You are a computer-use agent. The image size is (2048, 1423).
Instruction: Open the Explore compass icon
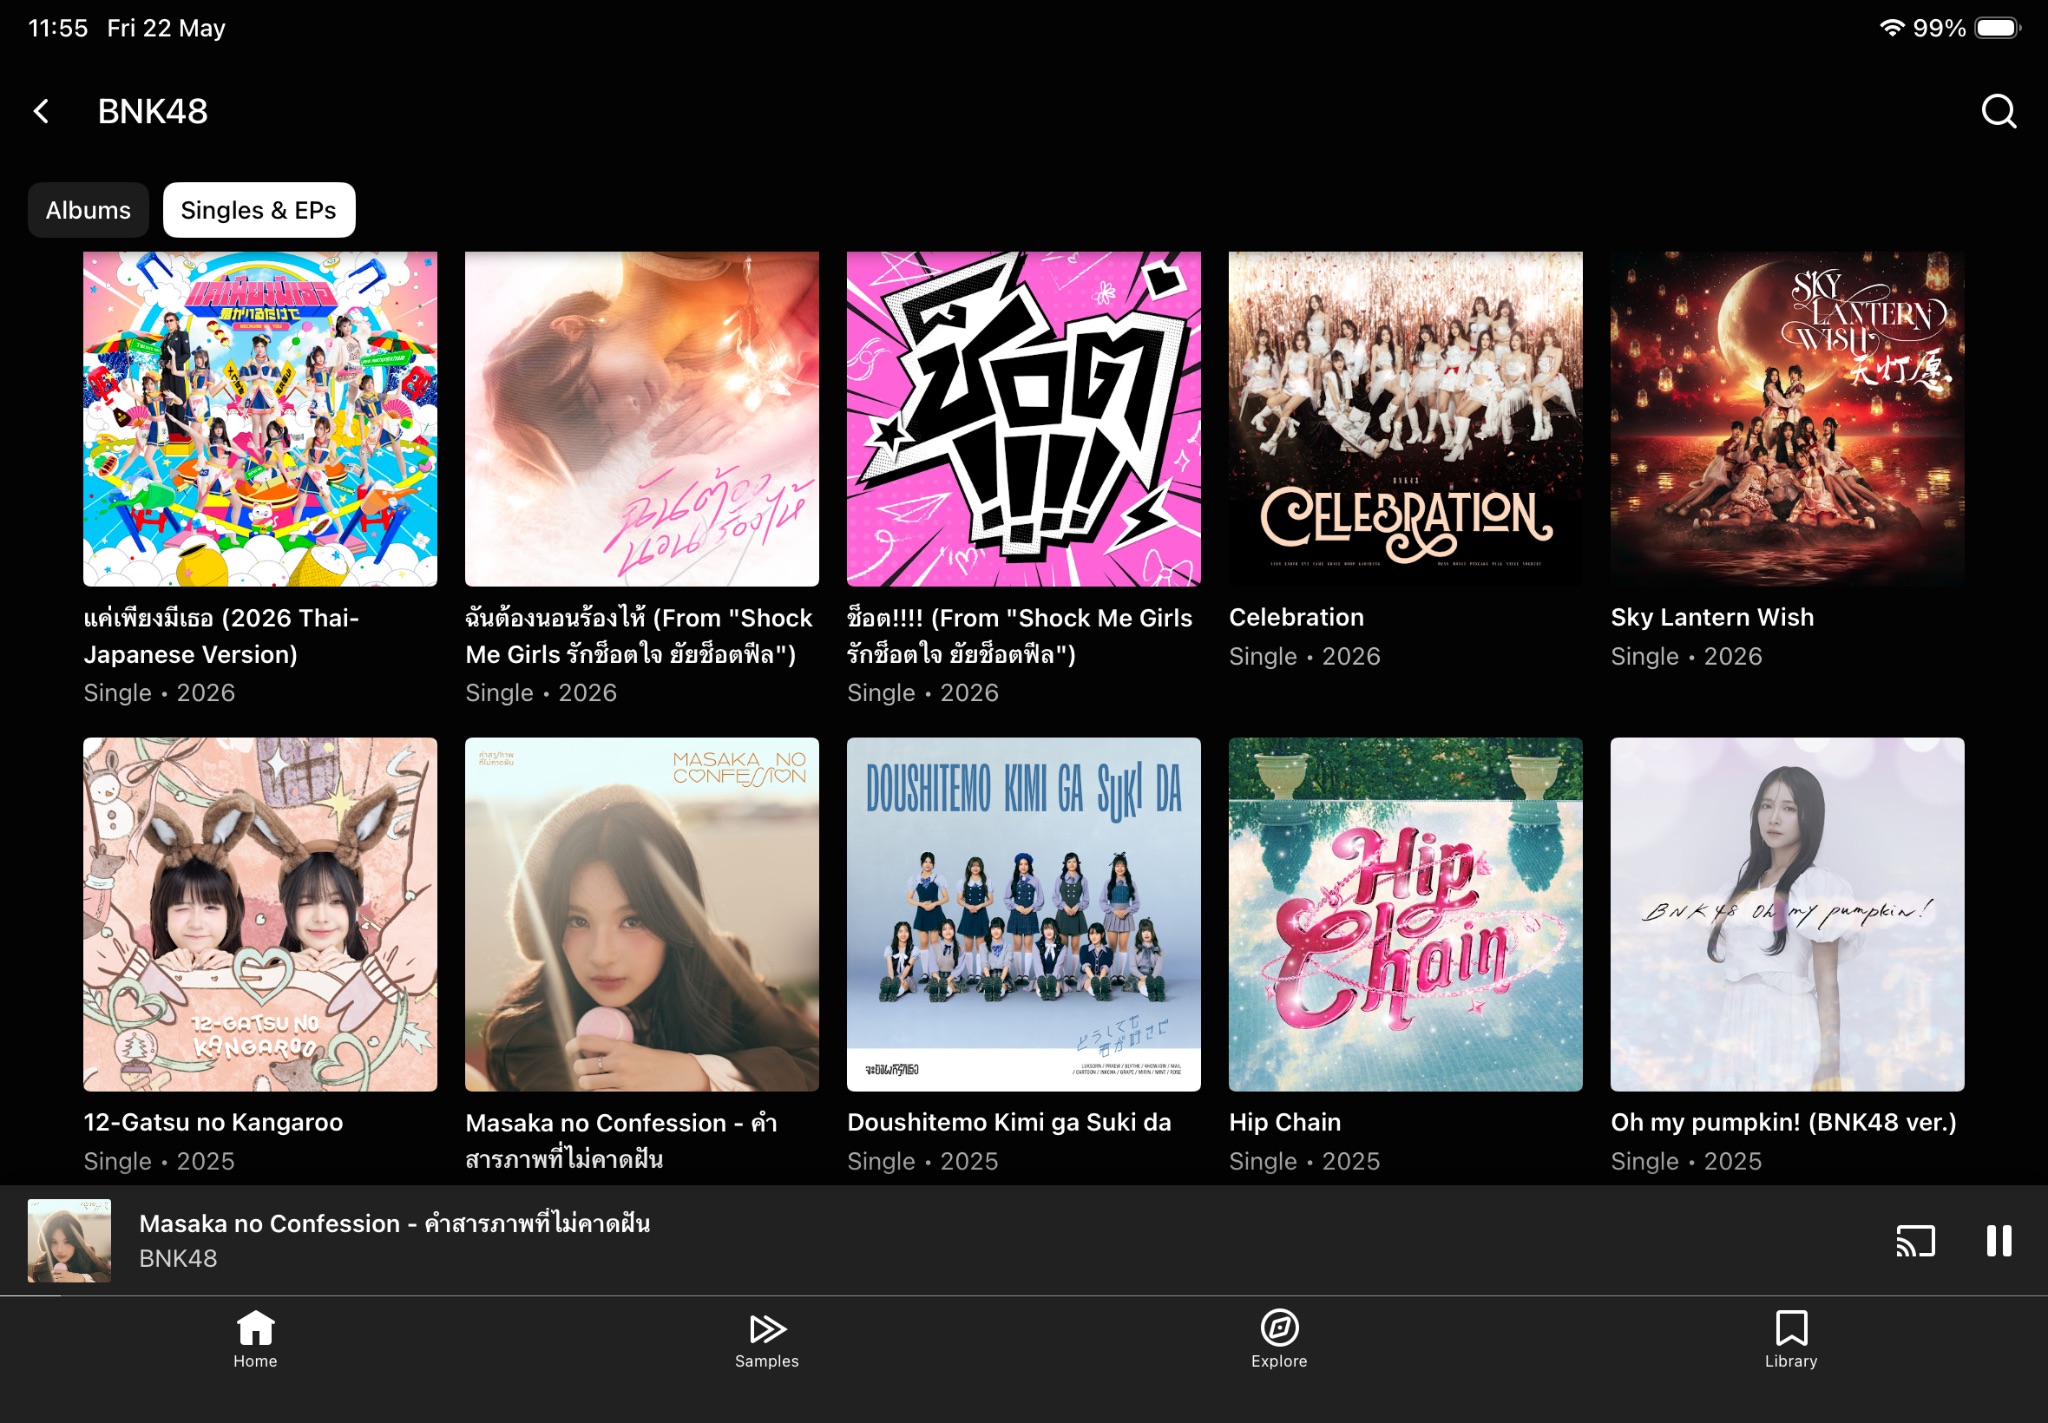[1279, 1328]
